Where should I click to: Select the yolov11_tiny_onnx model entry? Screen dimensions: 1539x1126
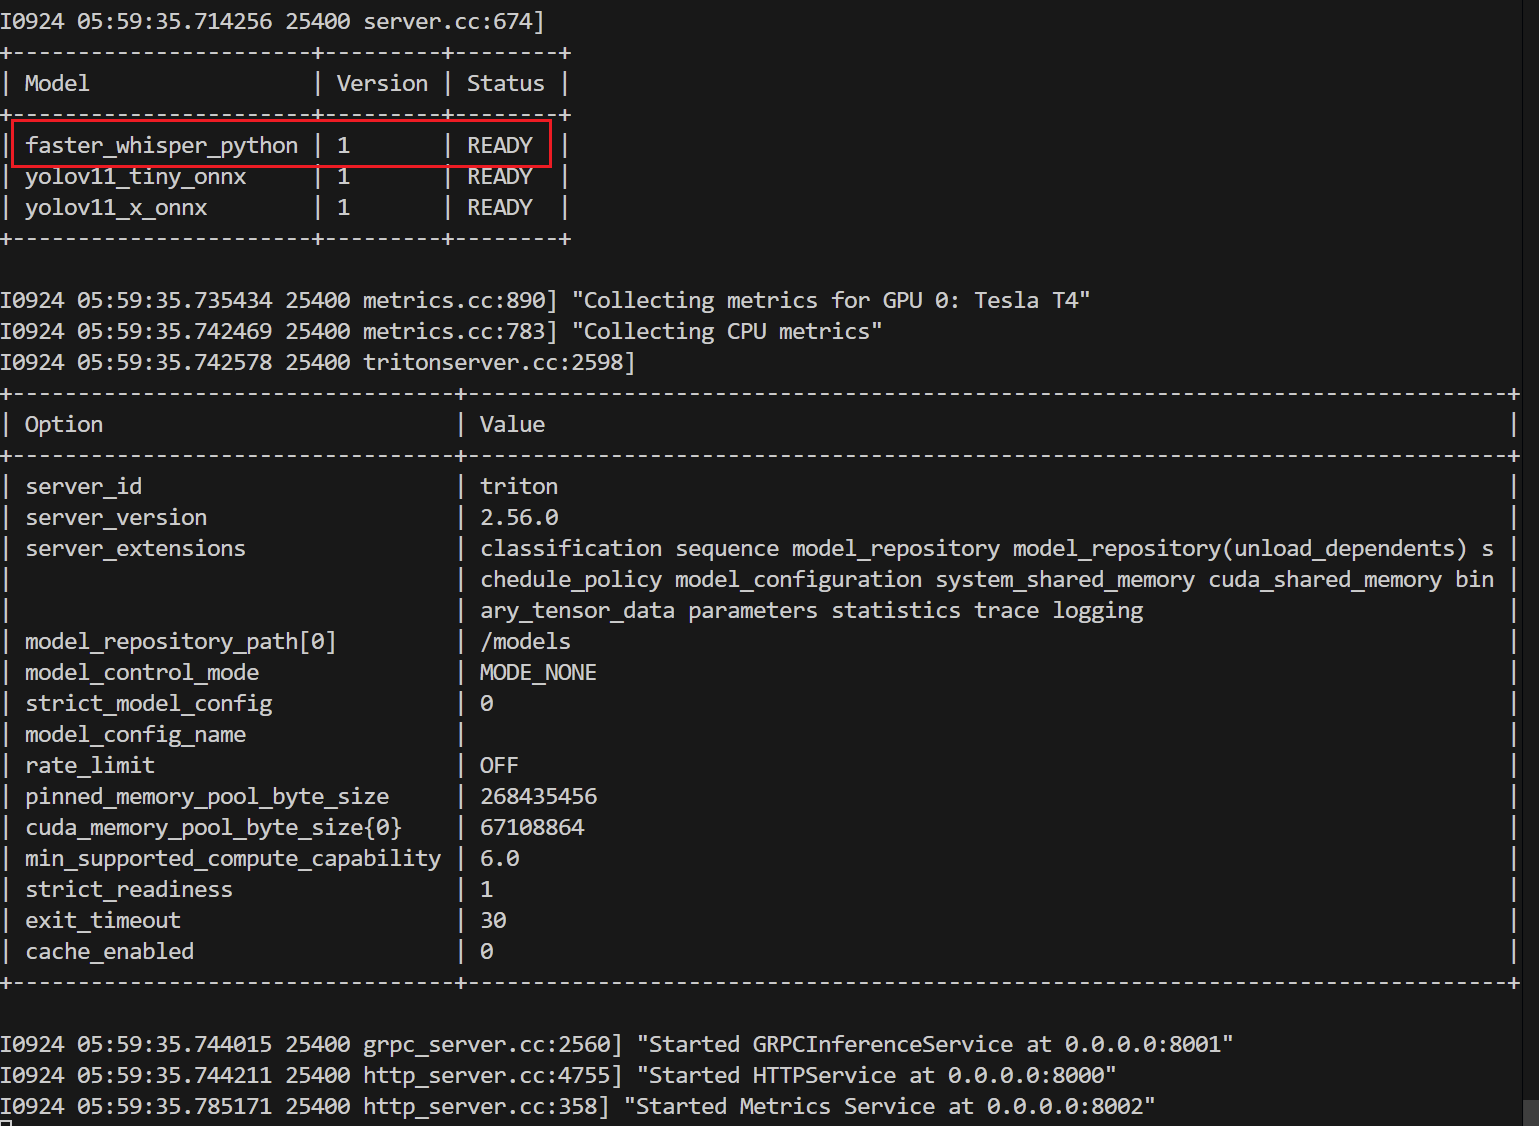(x=135, y=177)
